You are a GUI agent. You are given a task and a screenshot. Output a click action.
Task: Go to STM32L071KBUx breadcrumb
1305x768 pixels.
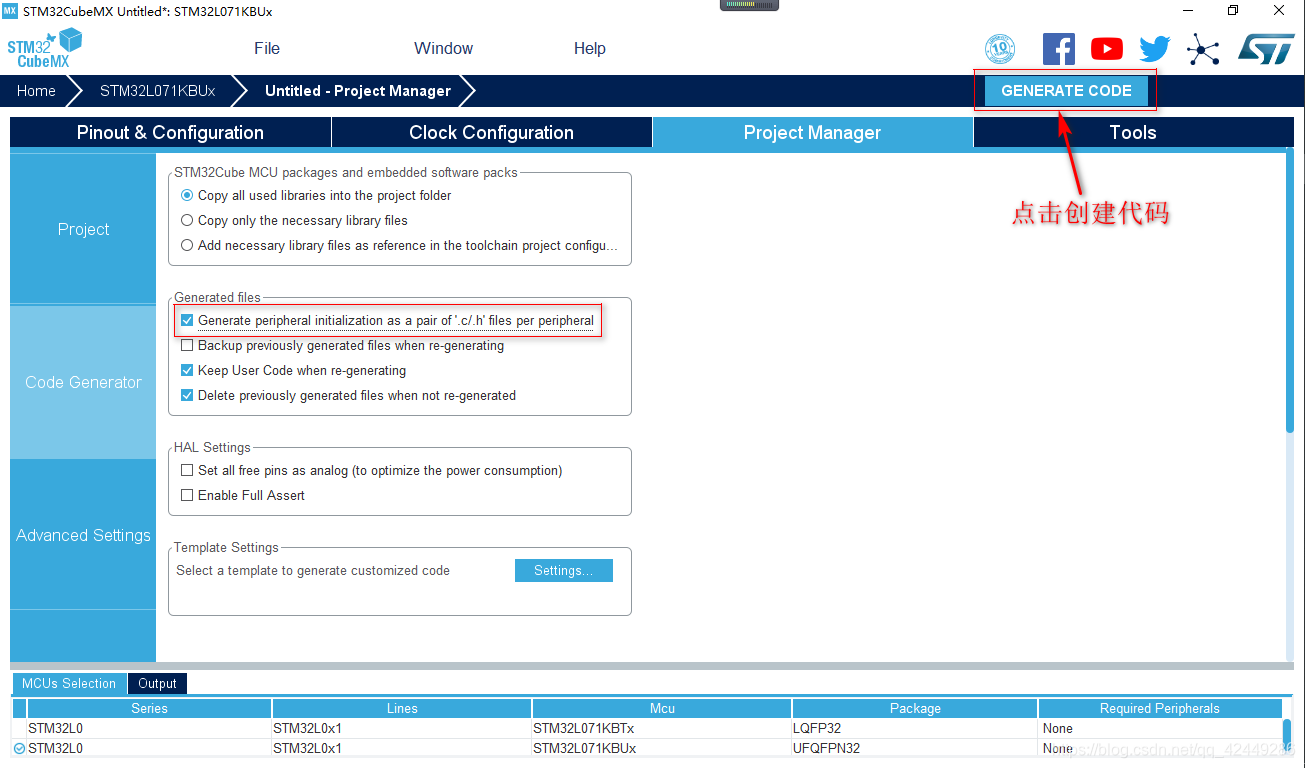157,90
